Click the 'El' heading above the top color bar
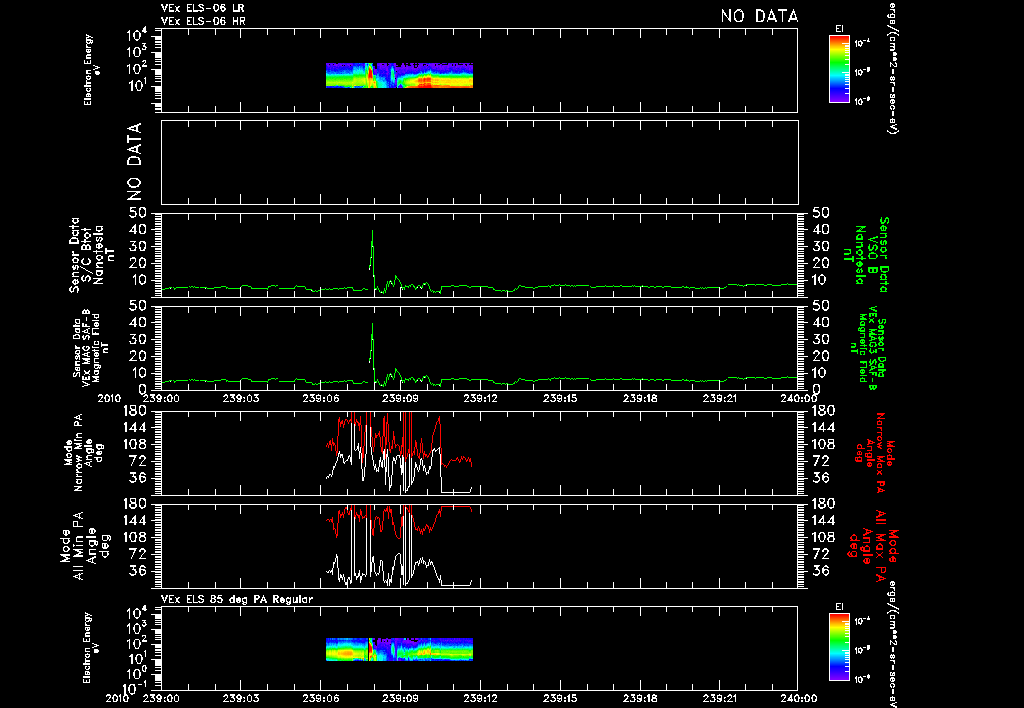 coord(839,29)
